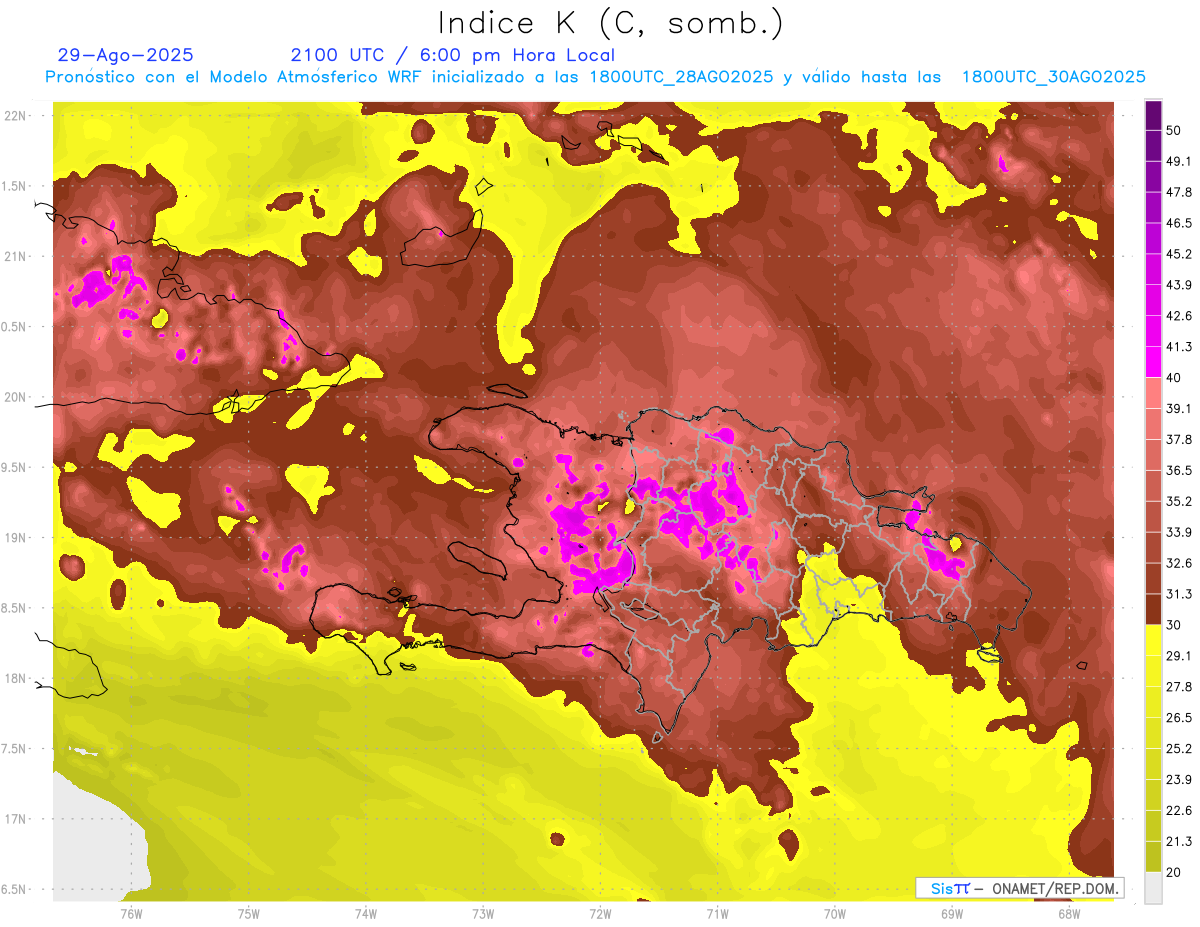Click the title 'Indice K (C, somb.)'
The width and height of the screenshot is (1200, 927).
coord(611,23)
